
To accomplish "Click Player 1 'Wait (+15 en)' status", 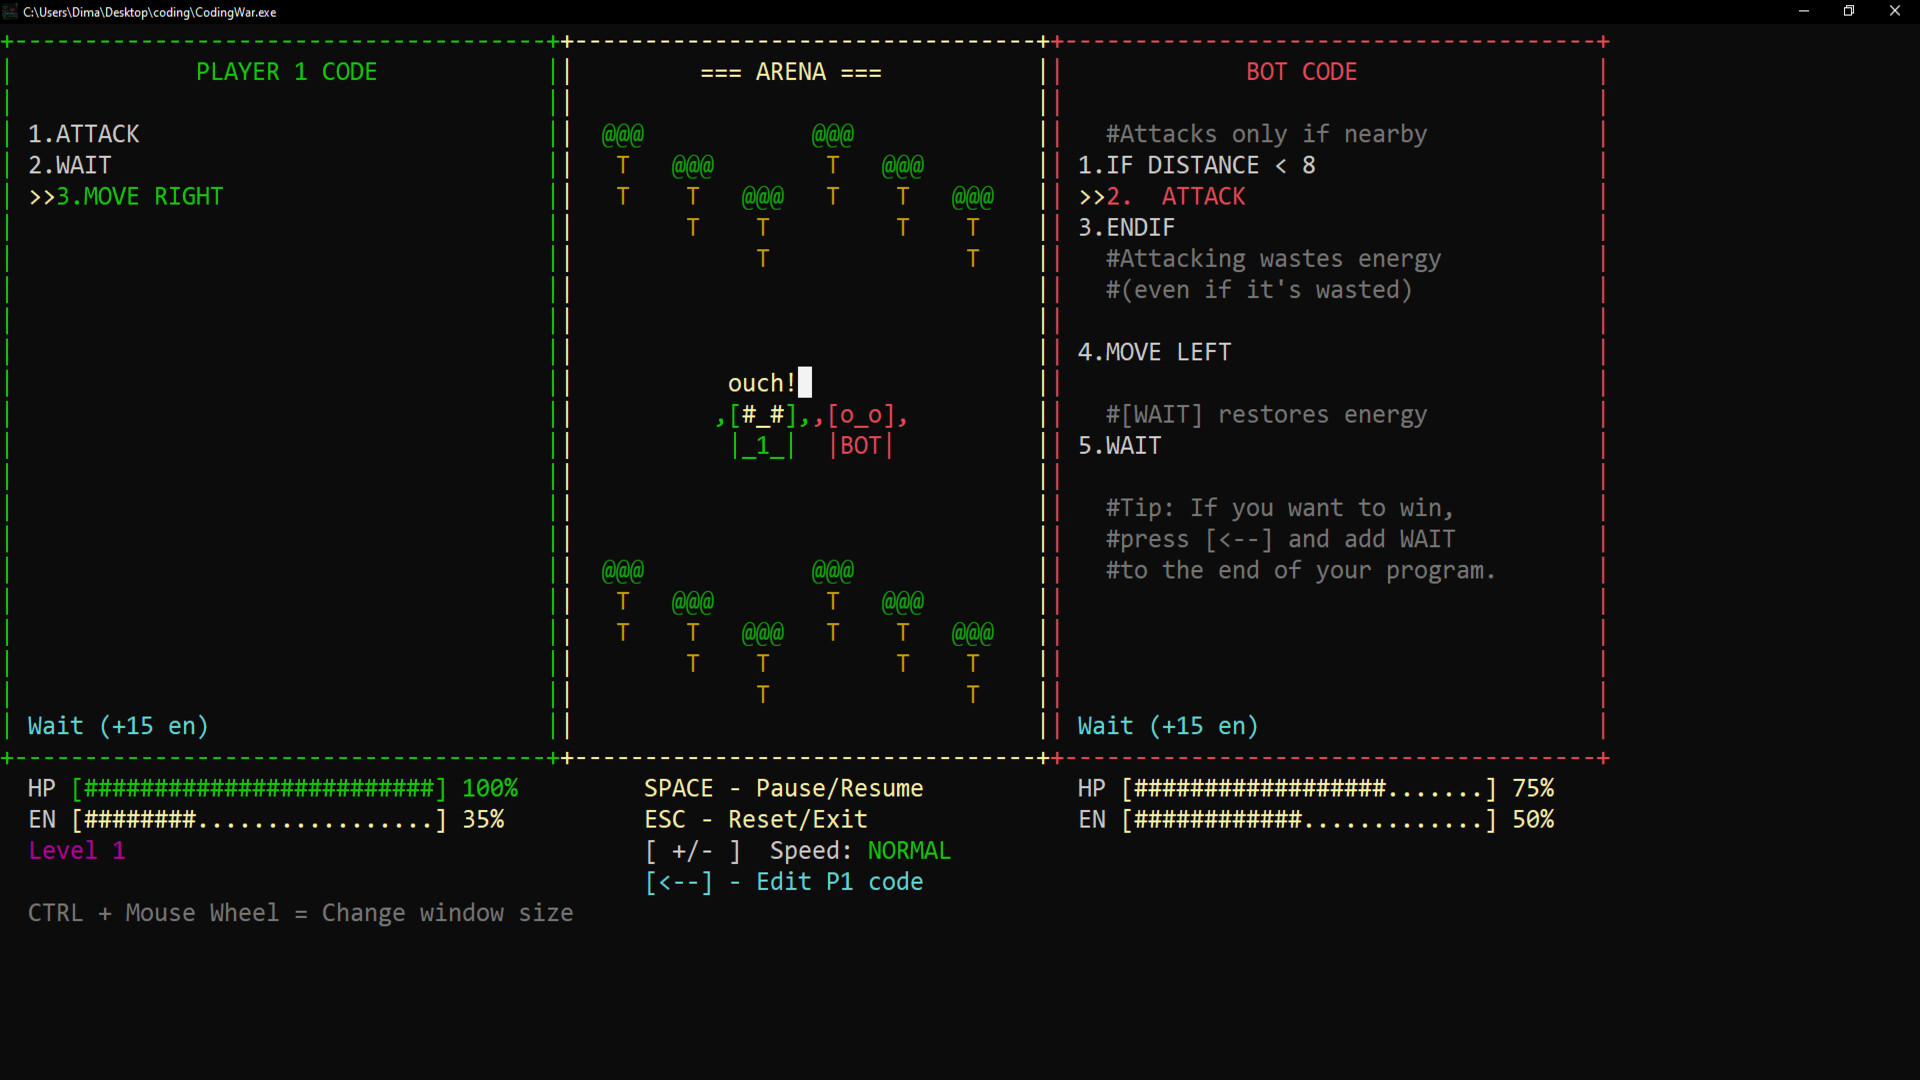I will tap(118, 726).
